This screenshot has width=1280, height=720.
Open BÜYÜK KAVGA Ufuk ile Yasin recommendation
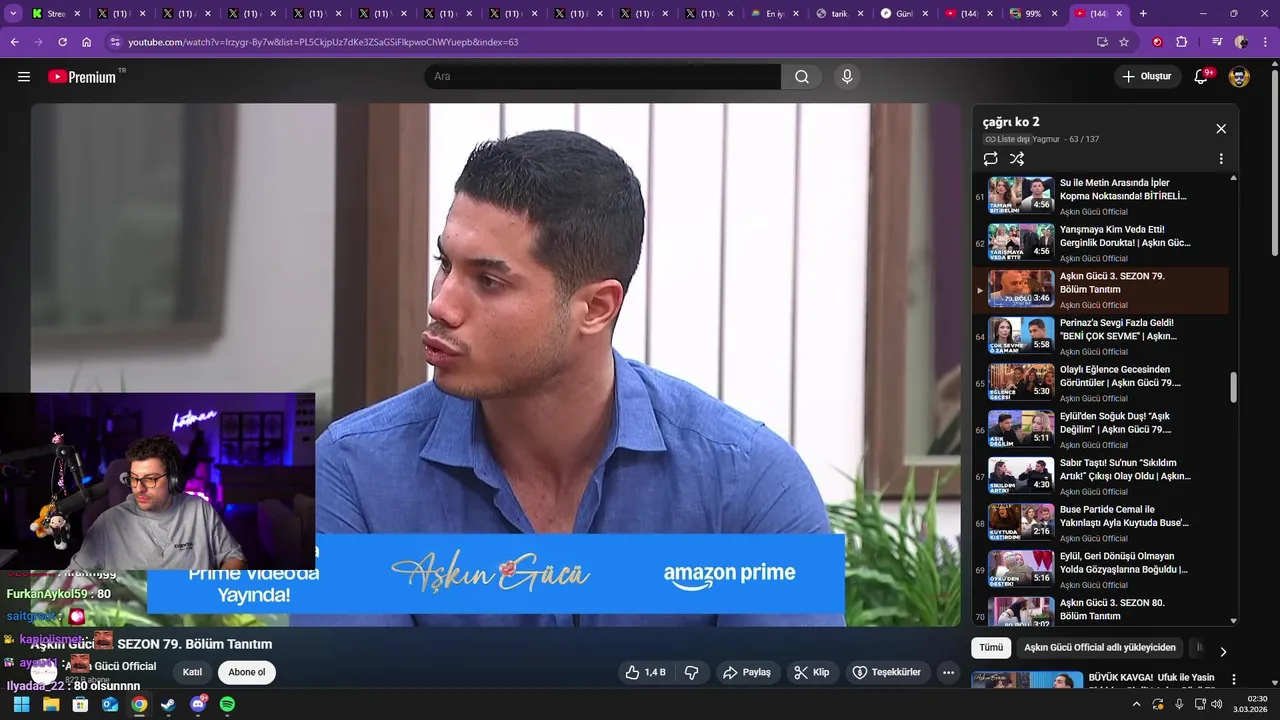point(1151,678)
